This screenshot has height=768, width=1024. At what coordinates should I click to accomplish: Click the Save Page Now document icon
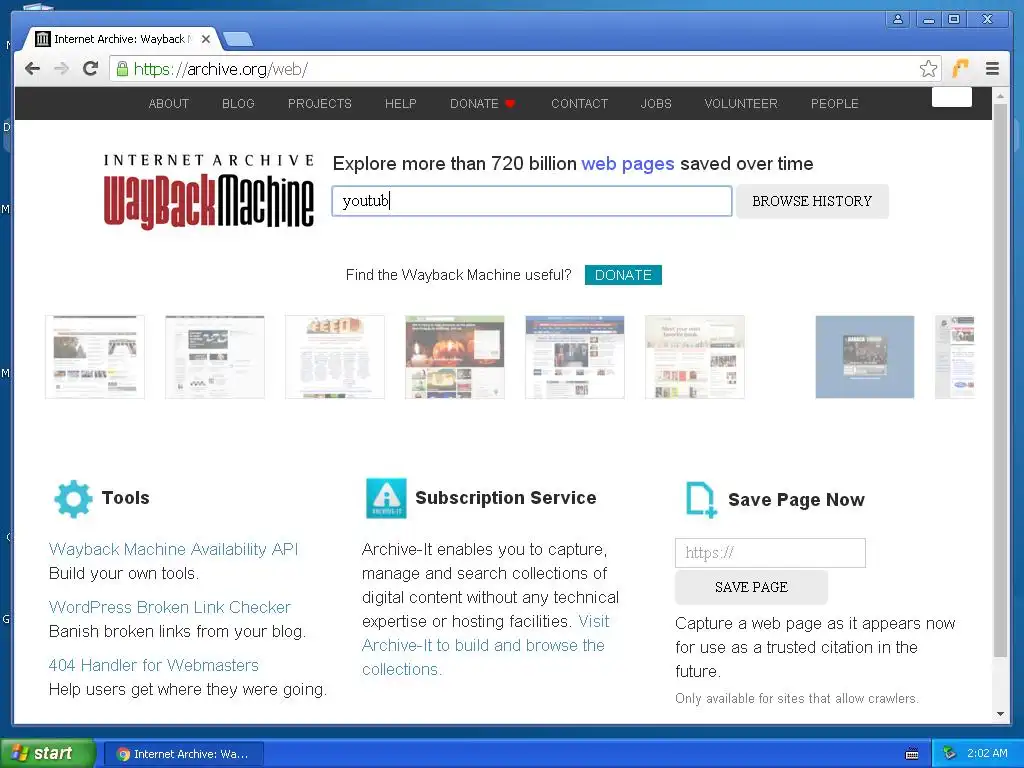click(x=701, y=500)
